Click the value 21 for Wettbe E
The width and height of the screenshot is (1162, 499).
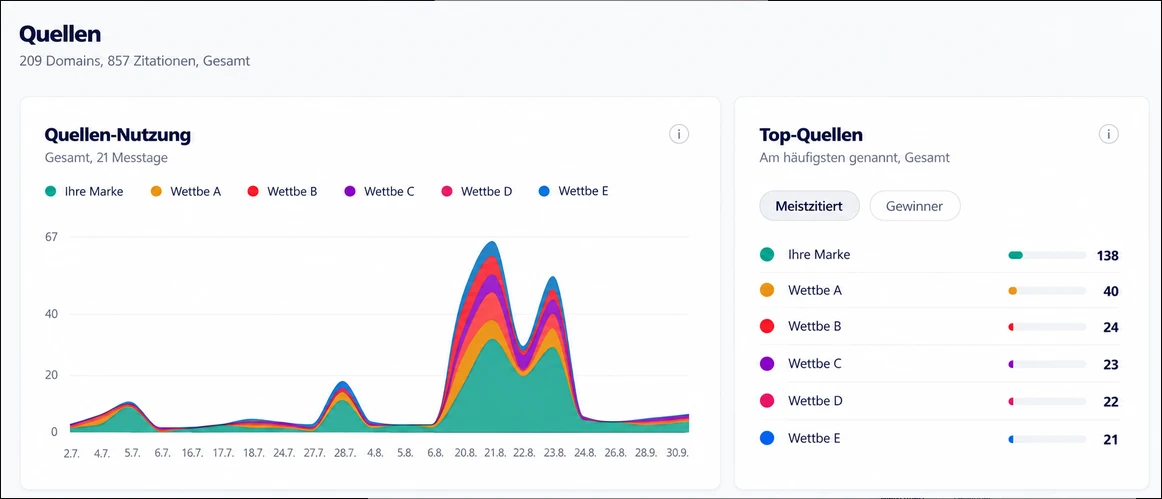click(x=1111, y=440)
